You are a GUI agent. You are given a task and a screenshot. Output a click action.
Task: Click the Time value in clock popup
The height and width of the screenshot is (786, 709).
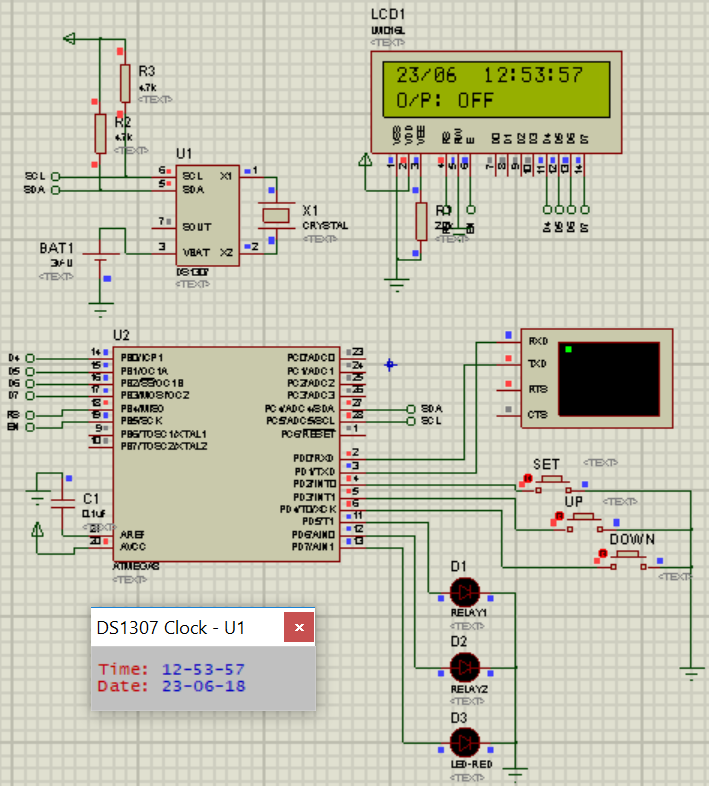coord(203,669)
